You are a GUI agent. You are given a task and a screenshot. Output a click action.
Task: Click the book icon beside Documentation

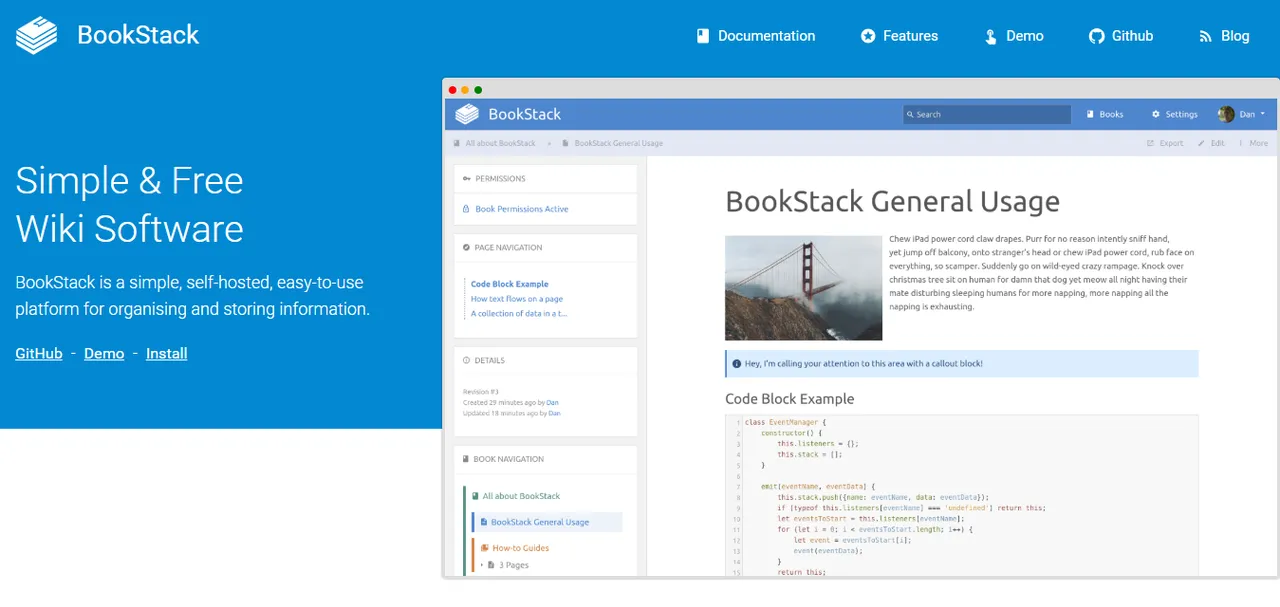coord(703,36)
